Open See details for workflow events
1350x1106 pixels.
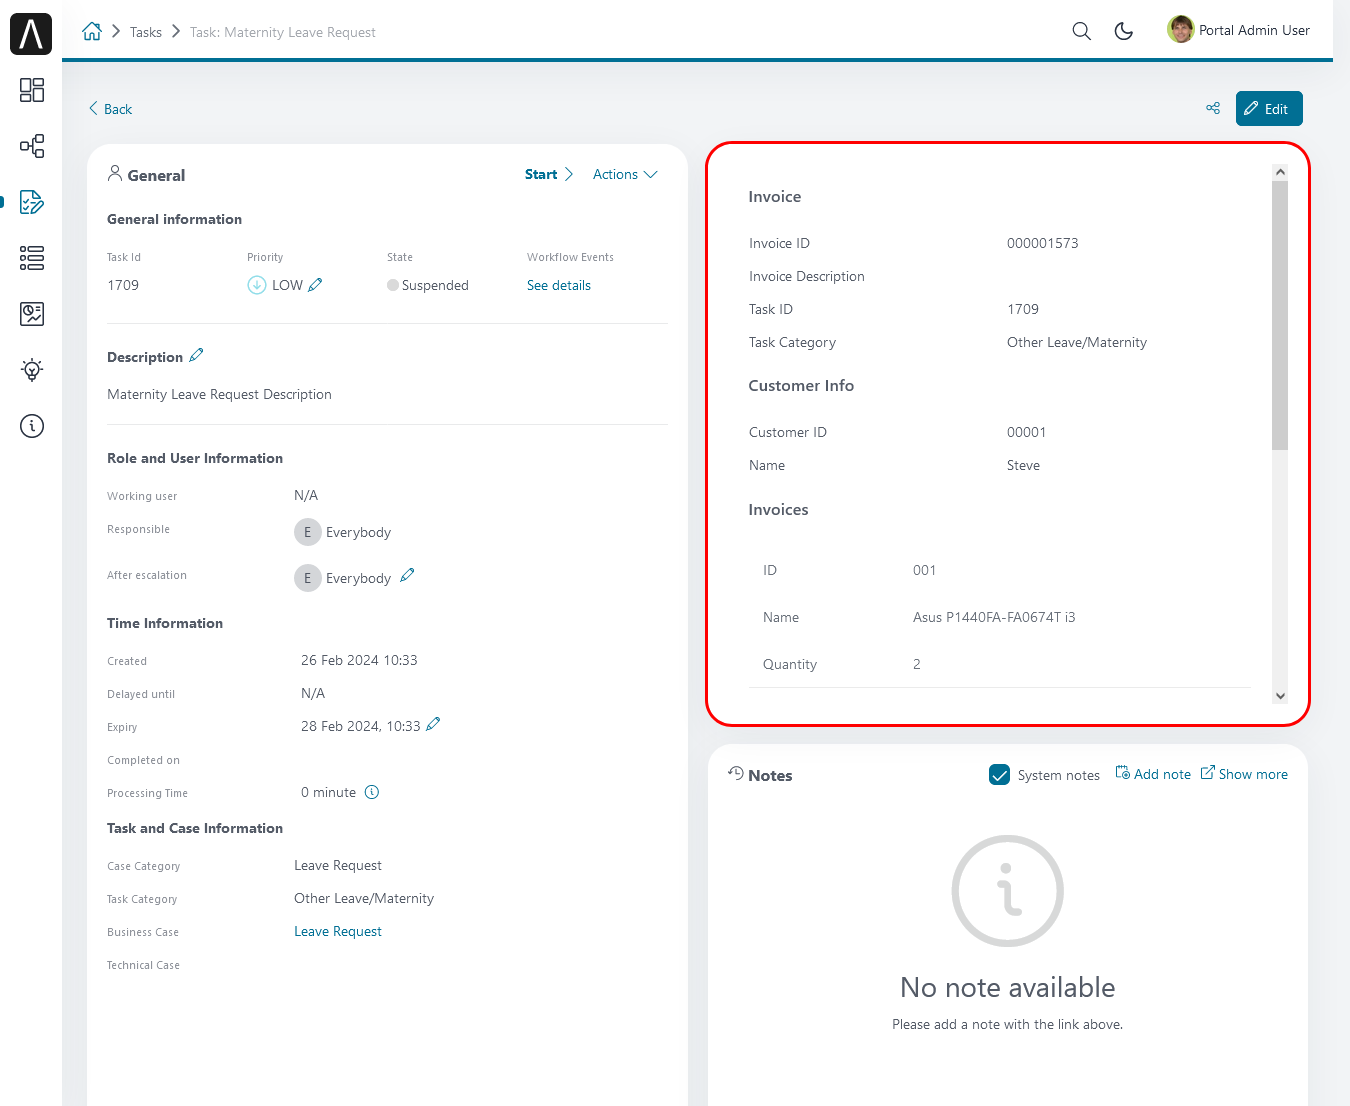(559, 285)
